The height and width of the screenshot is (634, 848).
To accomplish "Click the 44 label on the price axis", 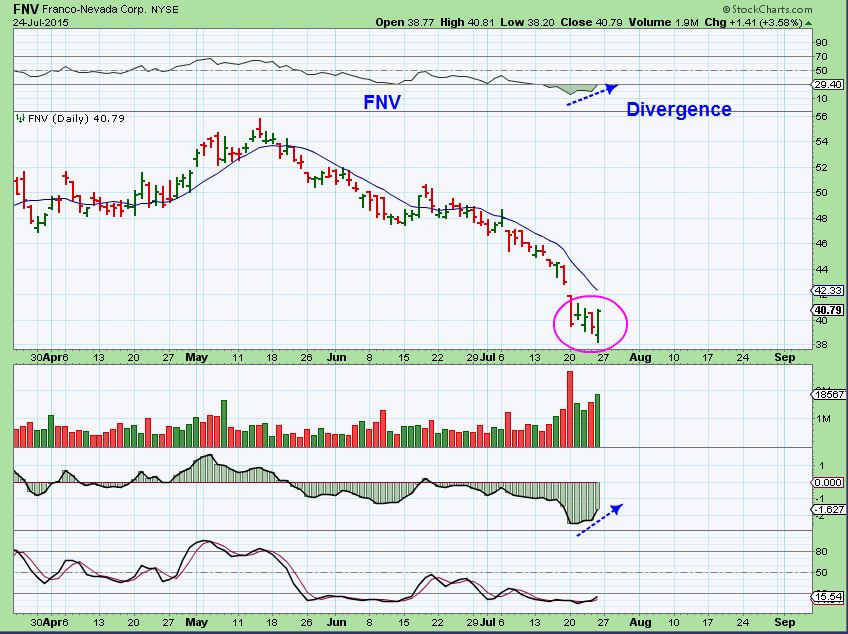I will (x=822, y=269).
